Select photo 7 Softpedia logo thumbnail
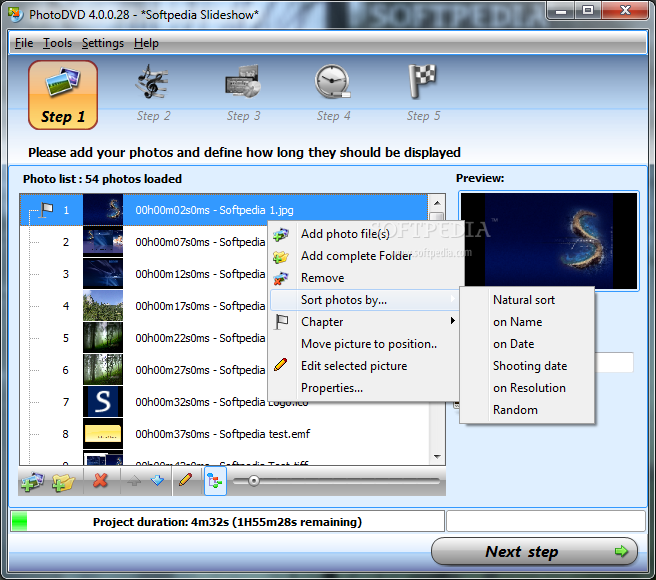656x580 pixels. [103, 402]
